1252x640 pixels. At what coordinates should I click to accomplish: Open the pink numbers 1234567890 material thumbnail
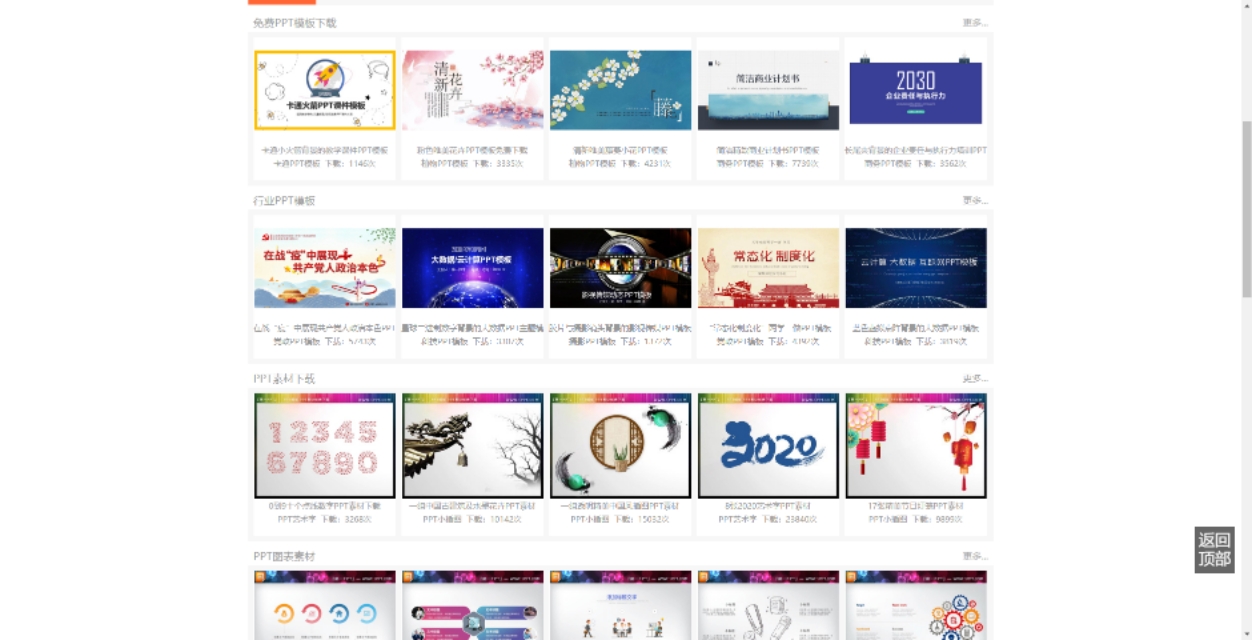(x=325, y=445)
